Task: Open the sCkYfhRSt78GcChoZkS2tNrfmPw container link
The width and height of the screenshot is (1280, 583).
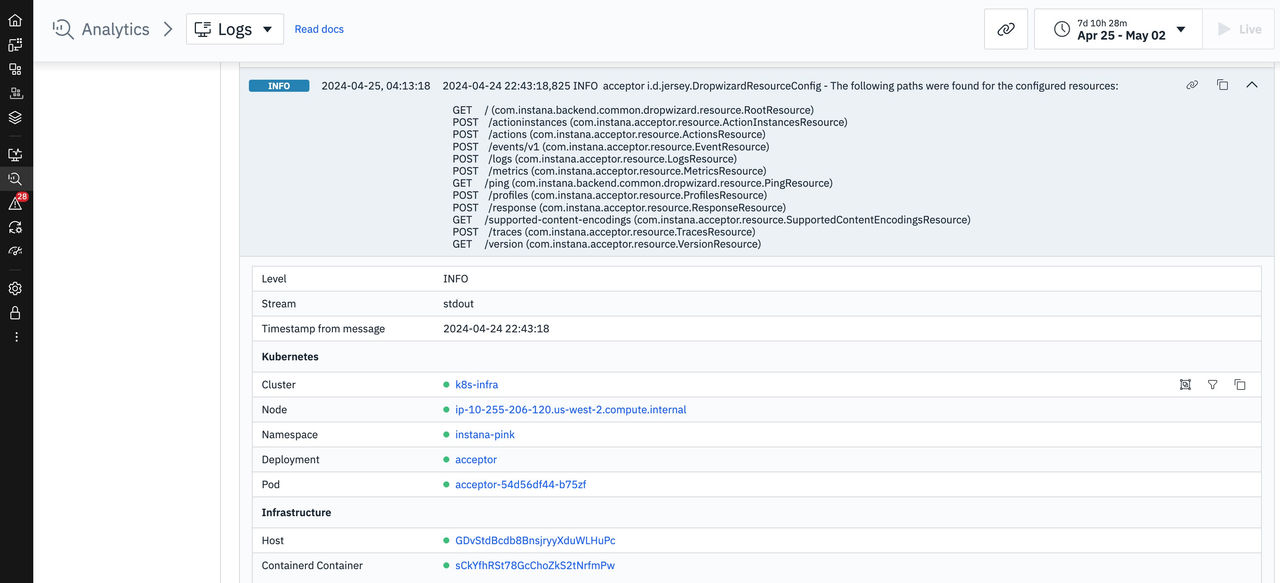Action: tap(535, 565)
